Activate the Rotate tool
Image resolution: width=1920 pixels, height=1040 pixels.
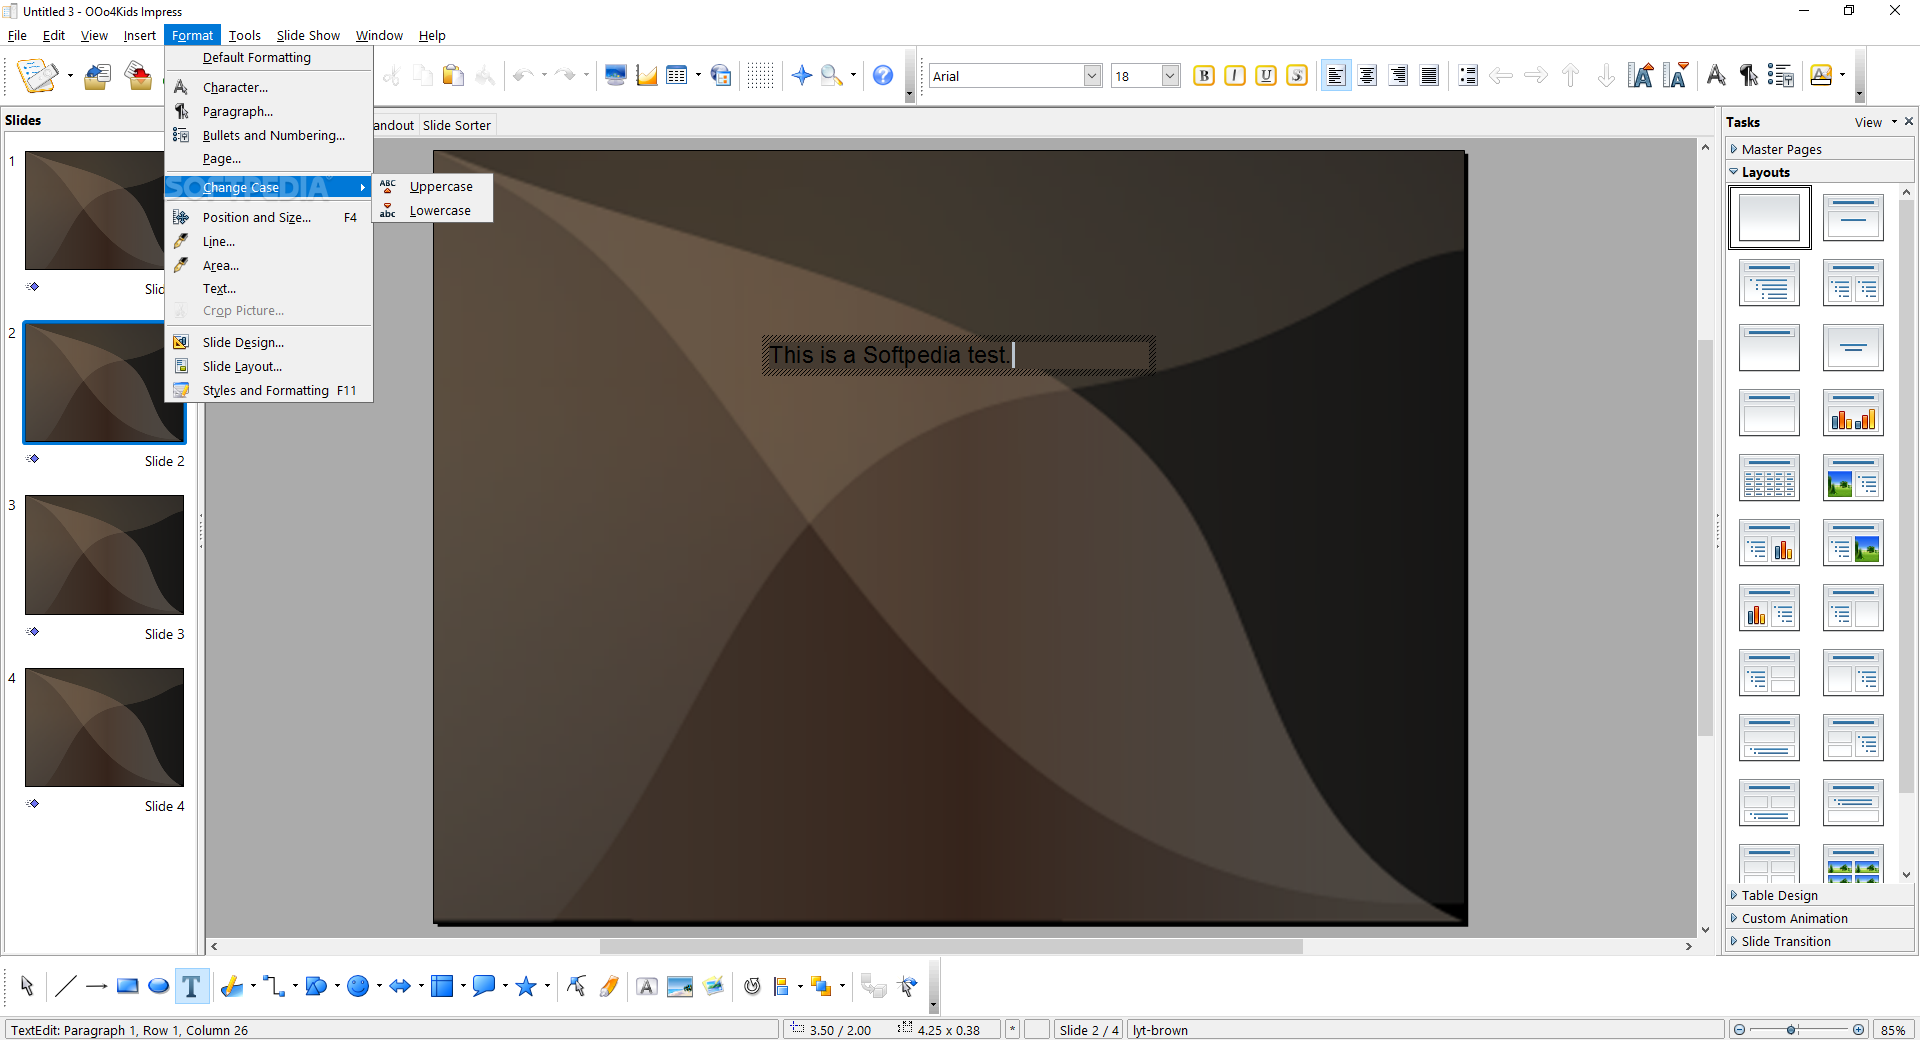pyautogui.click(x=752, y=986)
